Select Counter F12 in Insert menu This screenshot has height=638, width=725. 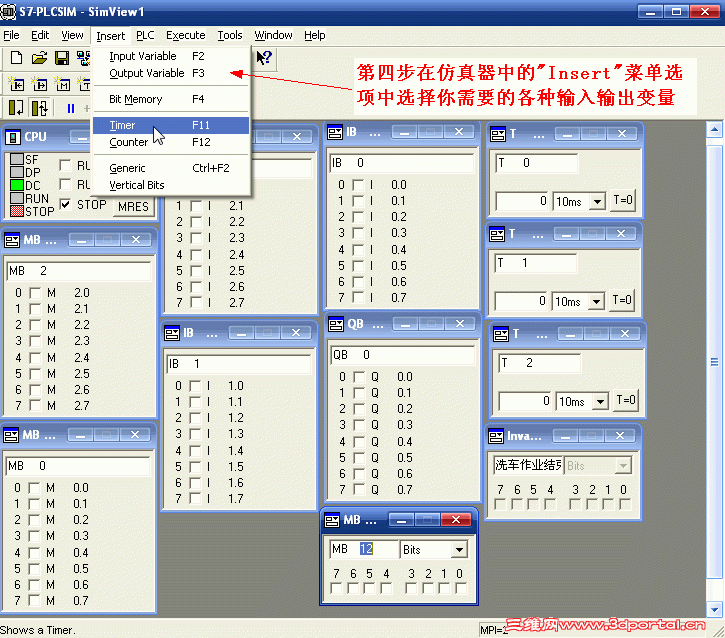pyautogui.click(x=171, y=142)
